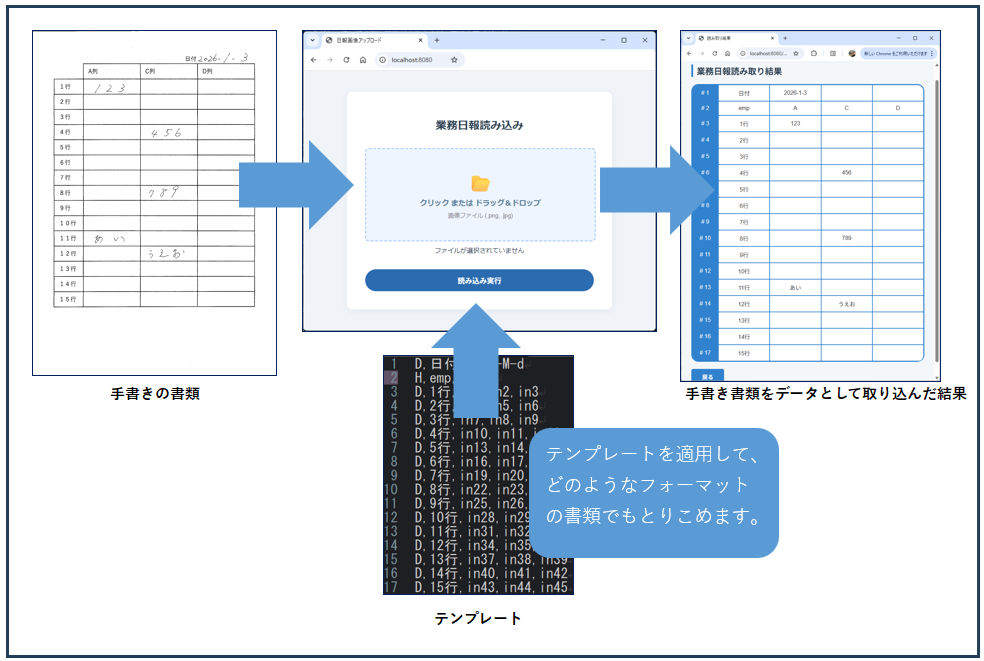Image resolution: width=984 pixels, height=661 pixels.
Task: Expand the tab search dropdown in the results browser
Action: coord(688,38)
